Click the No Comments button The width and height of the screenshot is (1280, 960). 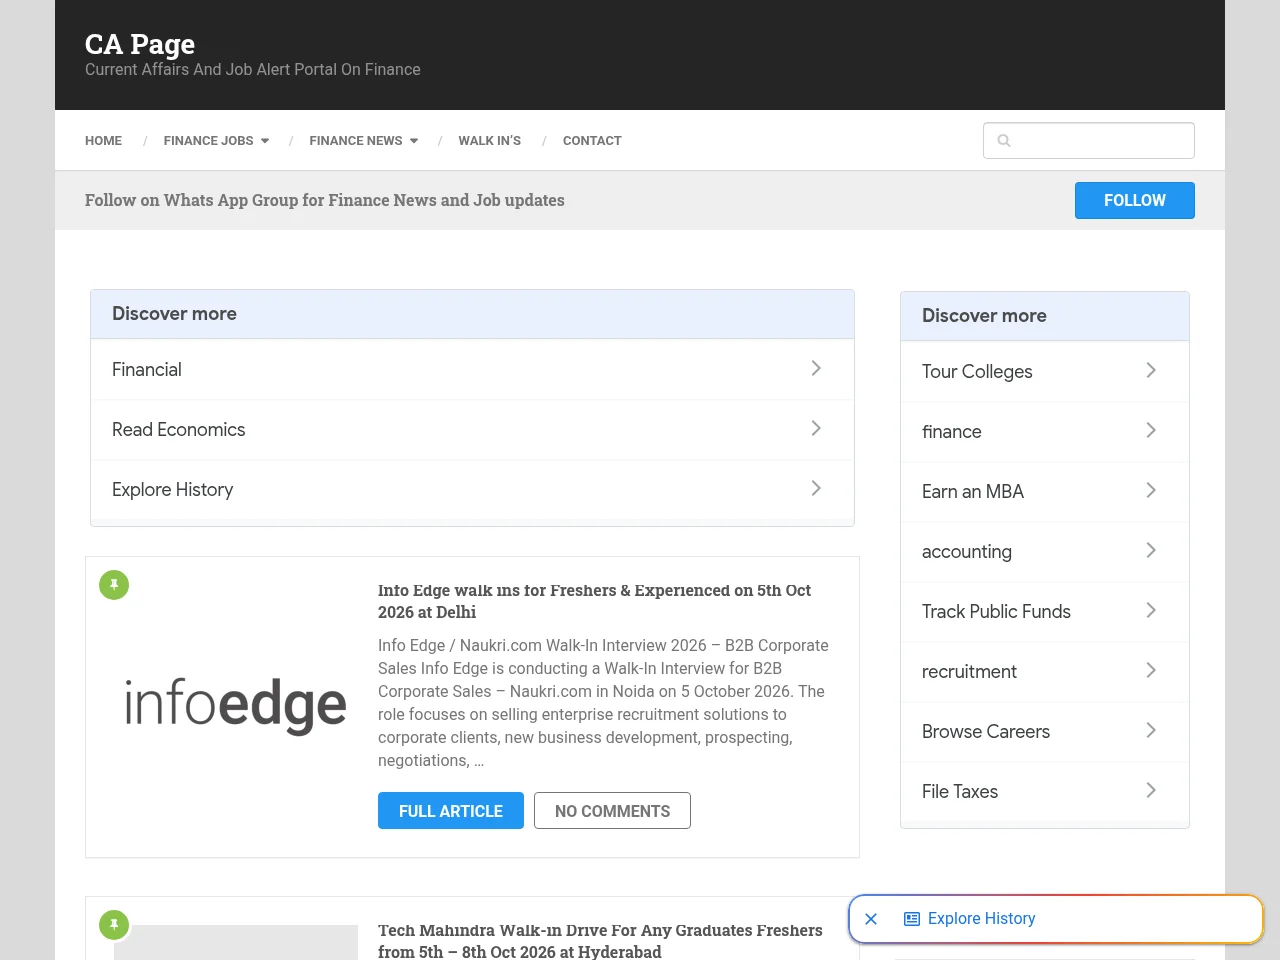point(612,811)
